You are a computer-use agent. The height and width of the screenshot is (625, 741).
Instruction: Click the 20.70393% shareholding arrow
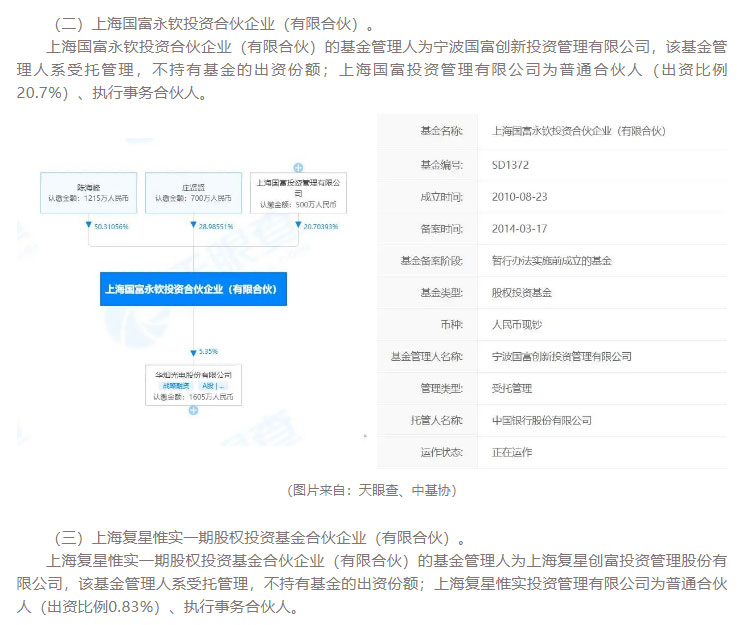297,226
